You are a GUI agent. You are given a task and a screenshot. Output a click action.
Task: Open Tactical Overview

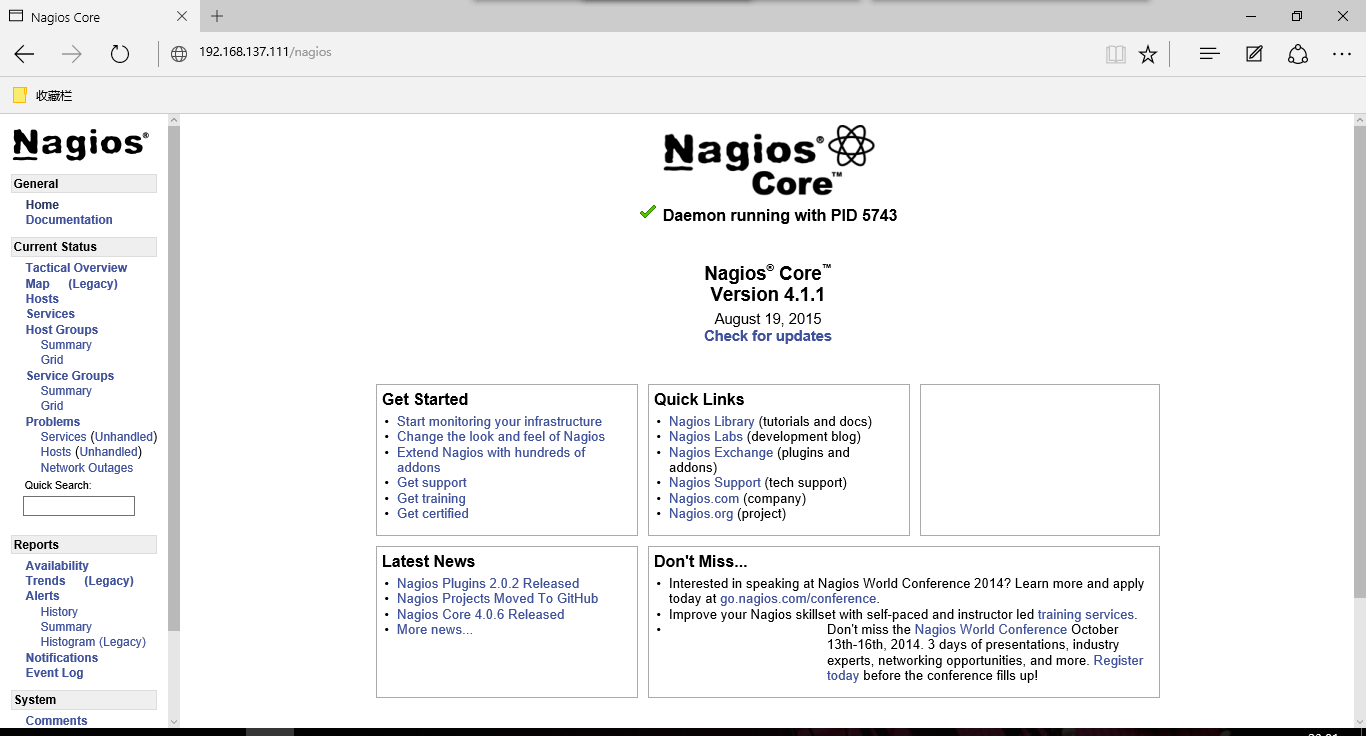tap(76, 268)
